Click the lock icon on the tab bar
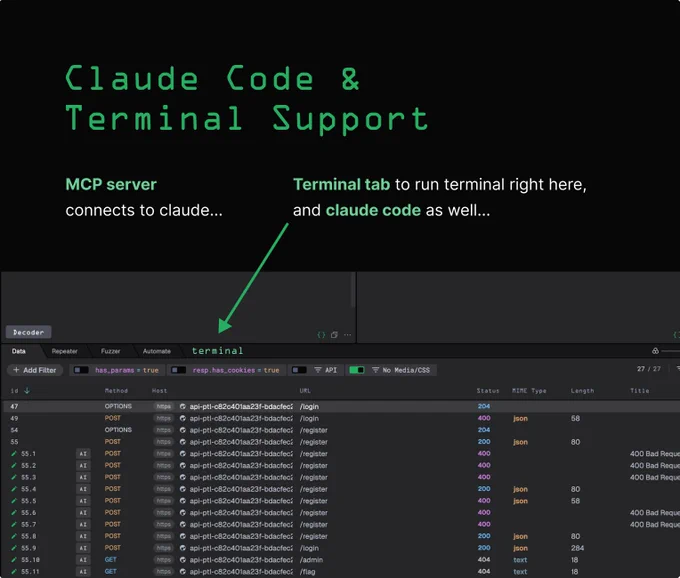This screenshot has width=680, height=578. point(655,350)
